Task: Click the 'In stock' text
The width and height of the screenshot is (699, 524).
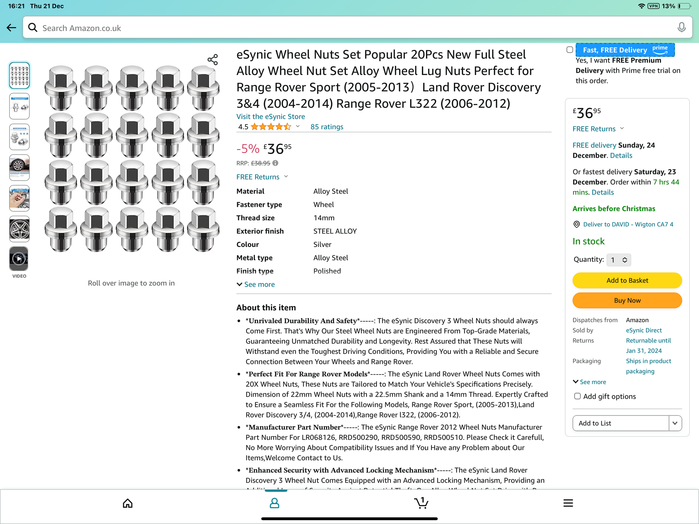Action: tap(588, 241)
